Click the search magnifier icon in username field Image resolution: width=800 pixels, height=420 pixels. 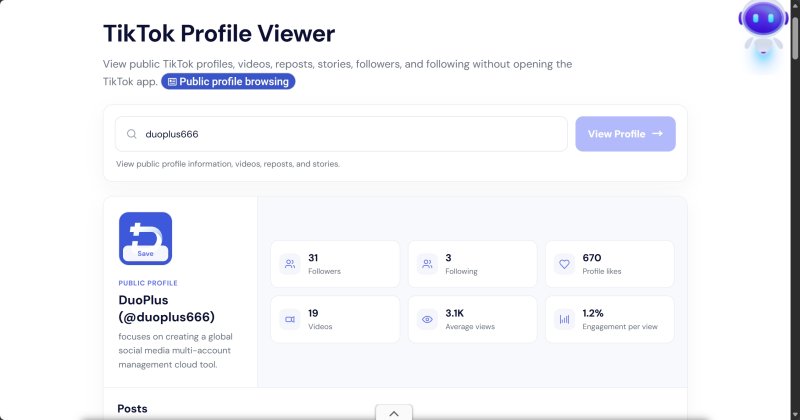pyautogui.click(x=132, y=134)
